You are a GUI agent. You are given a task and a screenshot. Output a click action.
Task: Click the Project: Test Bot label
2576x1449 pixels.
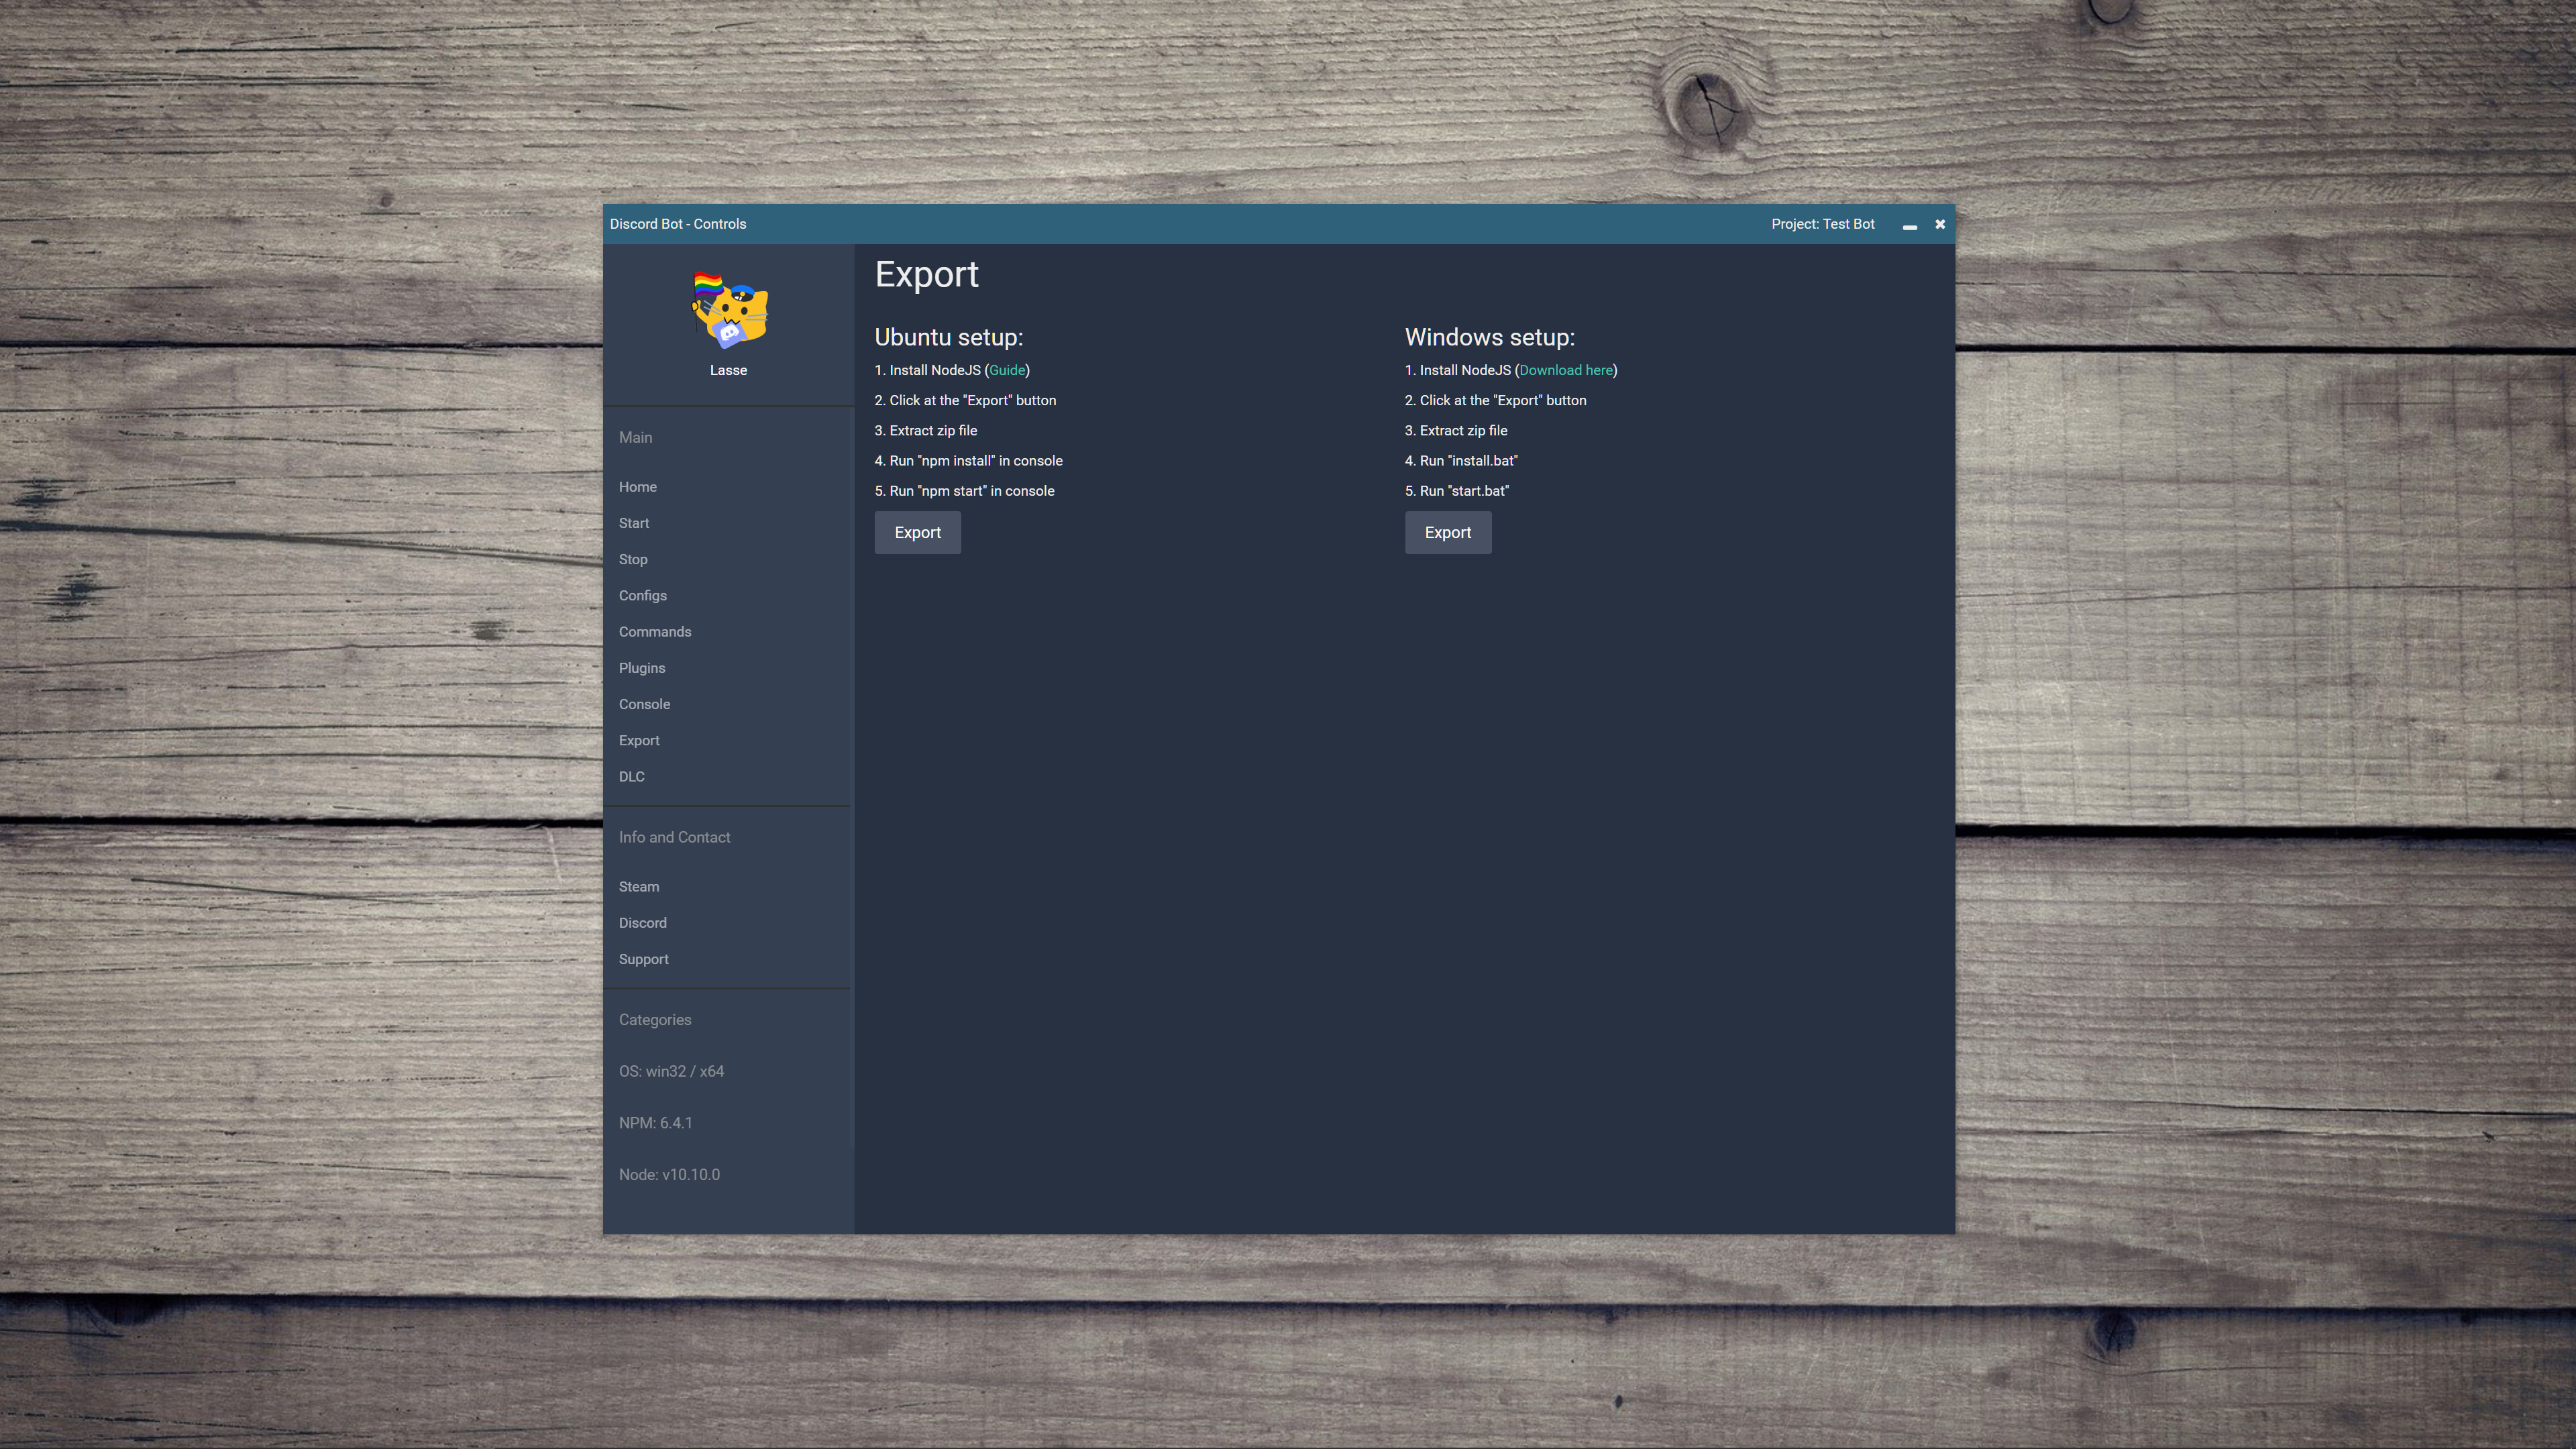pyautogui.click(x=1822, y=224)
